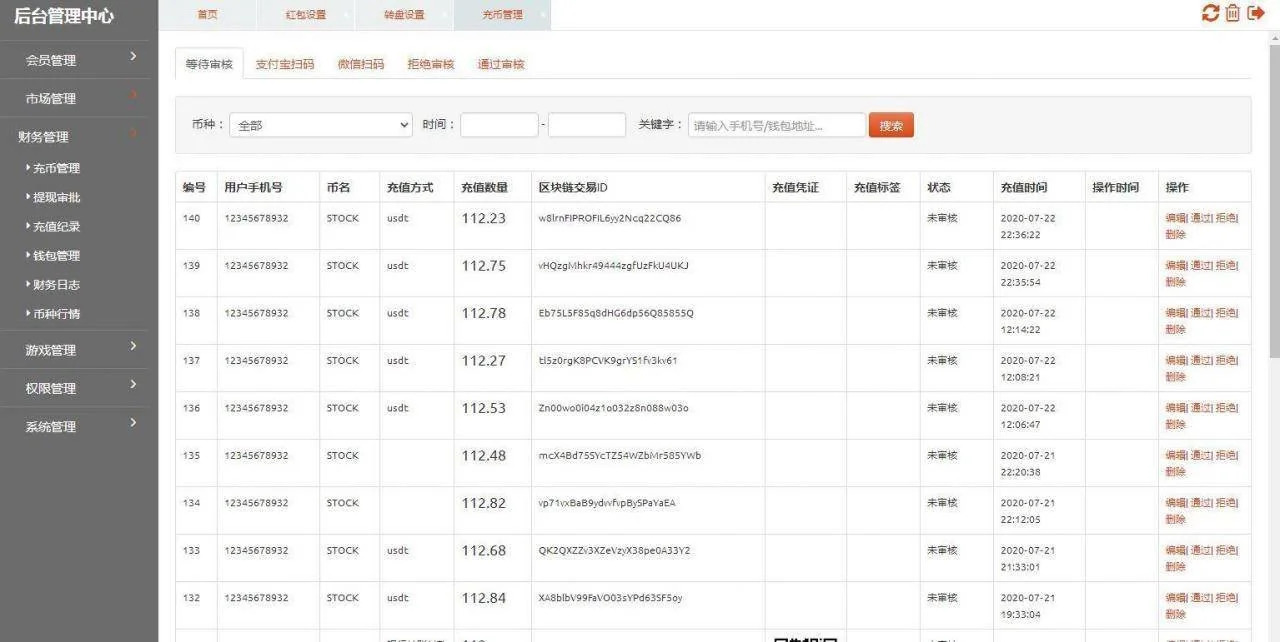Viewport: 1280px width, 642px height.
Task: Click the orange 搜索 search button
Action: (x=891, y=125)
